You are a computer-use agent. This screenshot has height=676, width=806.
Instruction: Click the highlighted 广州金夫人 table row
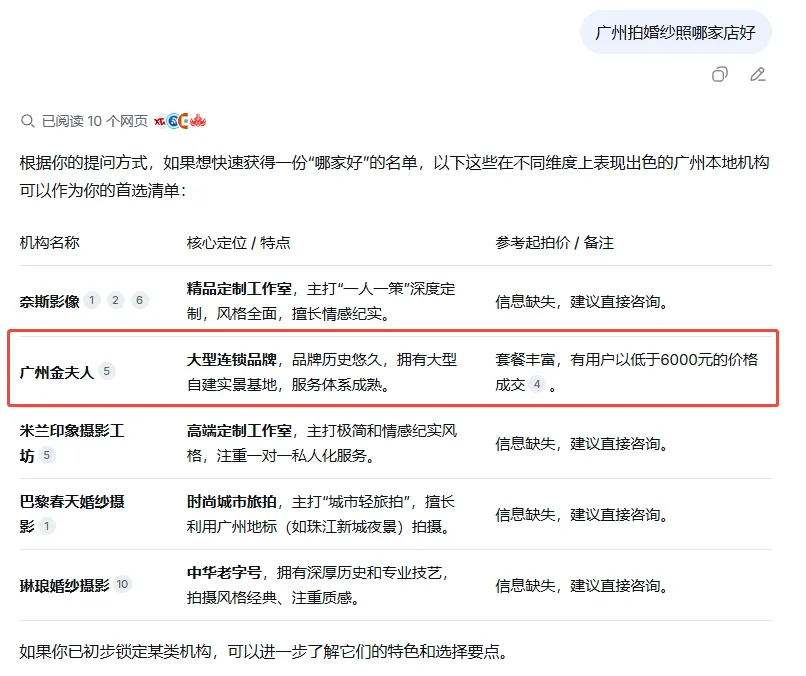point(400,370)
